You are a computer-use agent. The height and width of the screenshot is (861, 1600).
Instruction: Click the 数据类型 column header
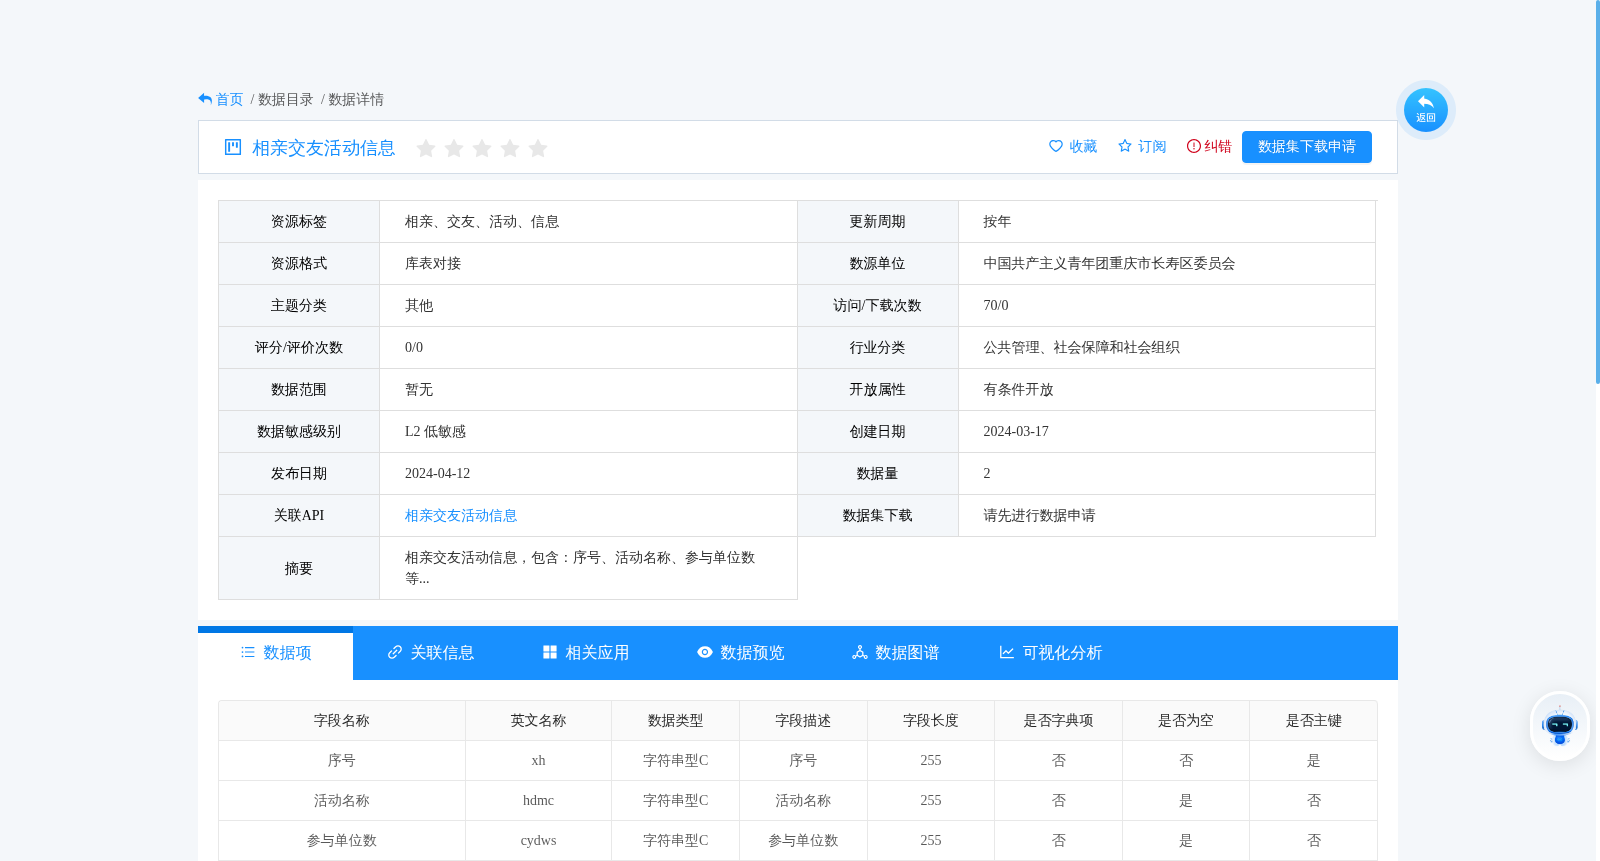point(675,720)
